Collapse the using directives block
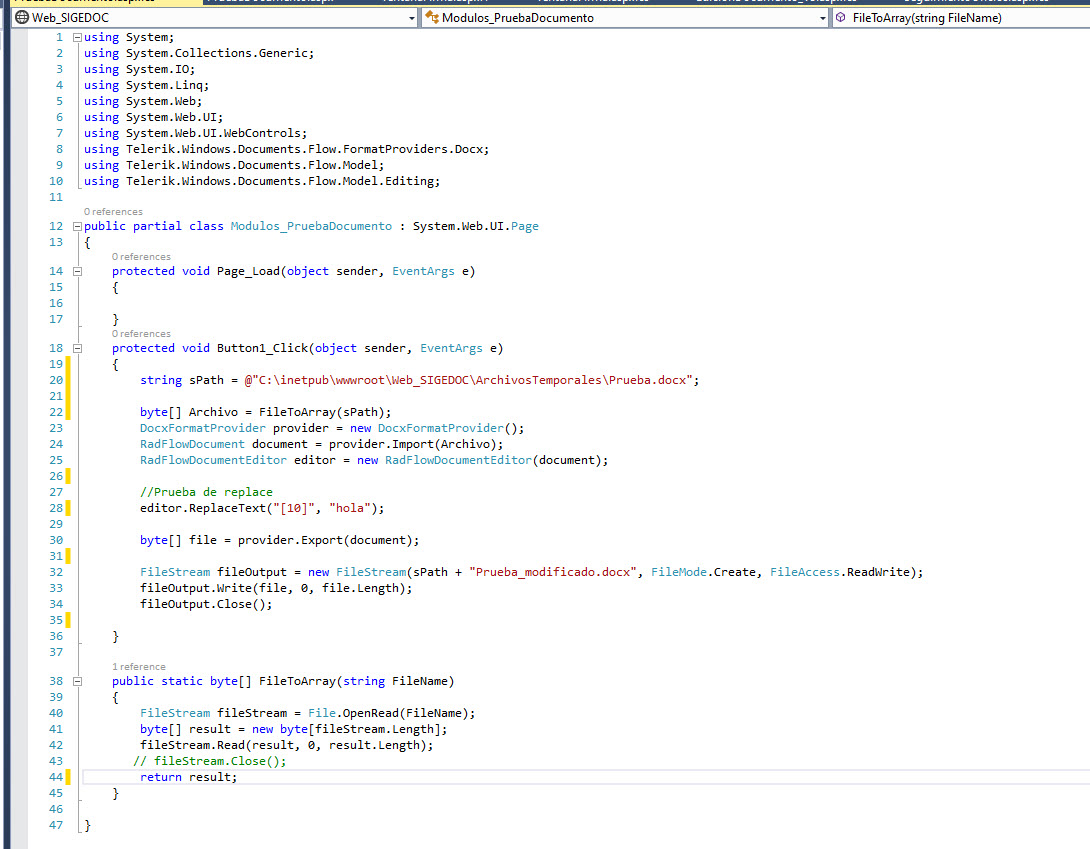Viewport: 1090px width, 849px height. [x=77, y=37]
